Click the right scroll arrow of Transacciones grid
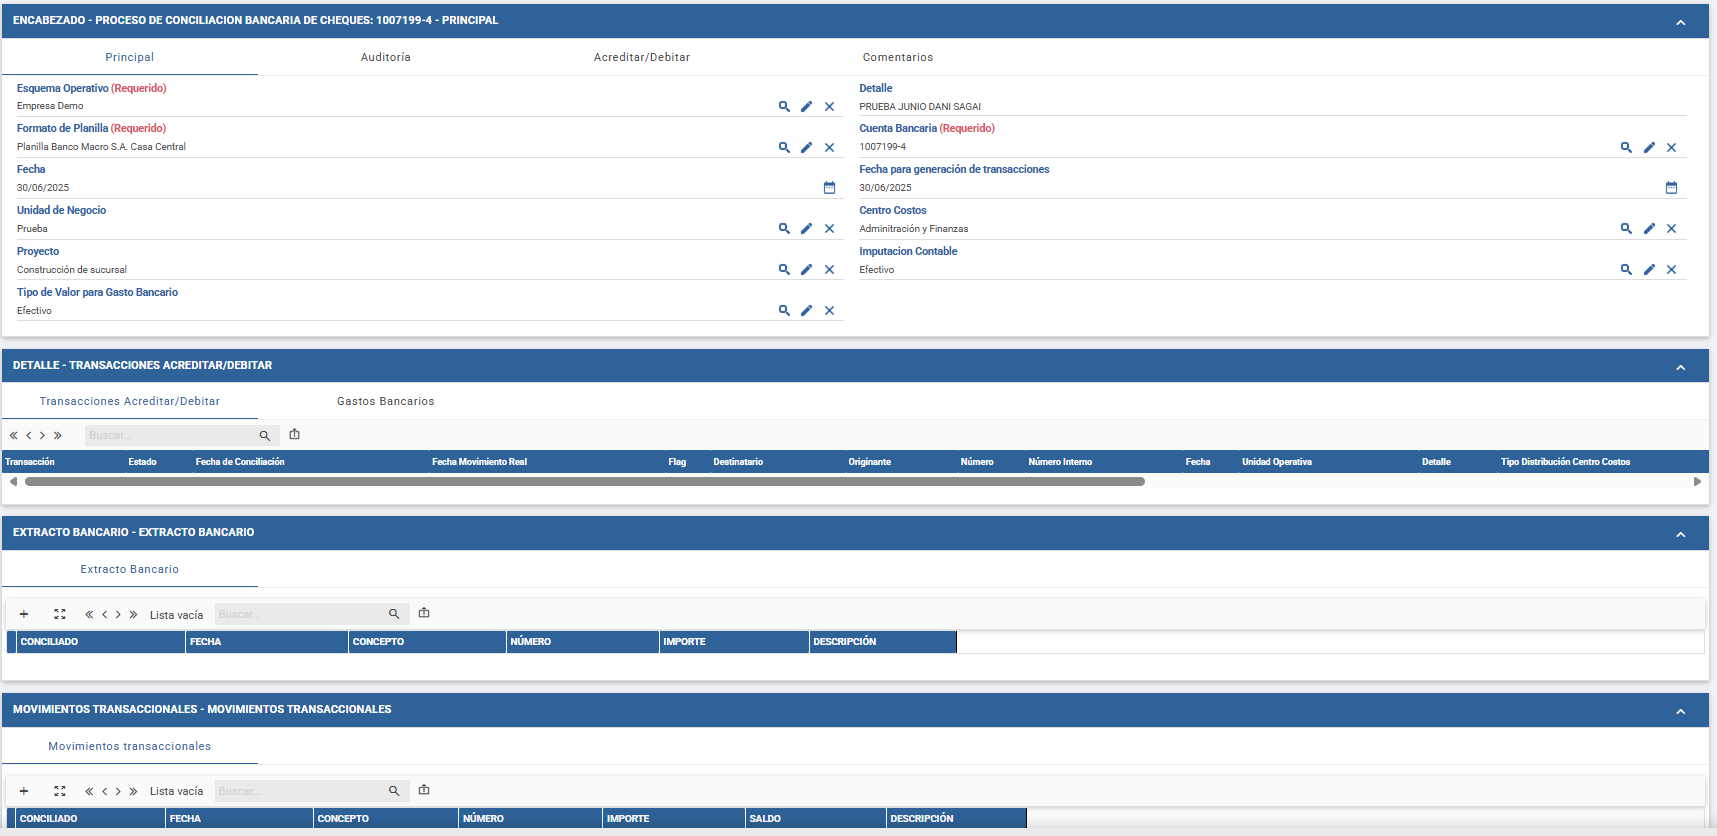This screenshot has height=836, width=1717. 1697,481
